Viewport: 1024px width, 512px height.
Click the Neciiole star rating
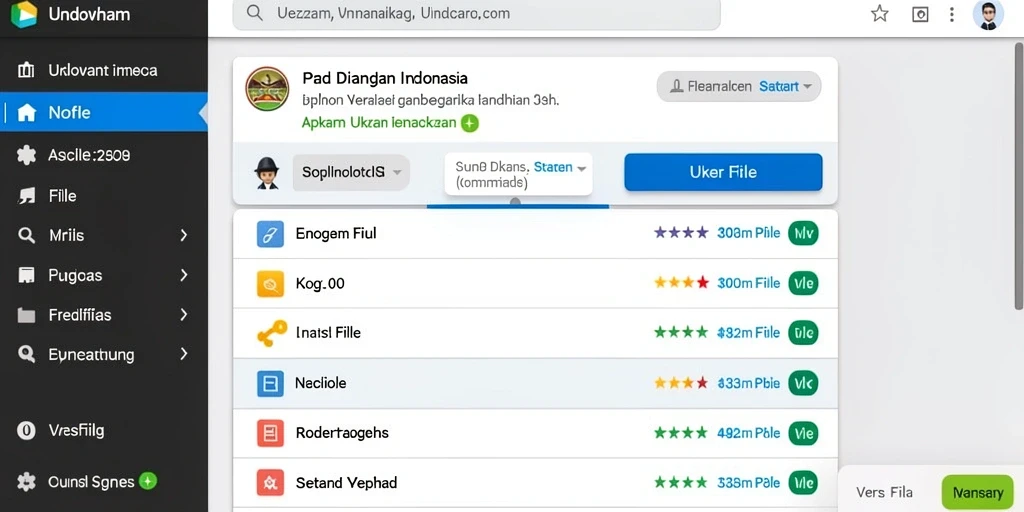coord(681,383)
